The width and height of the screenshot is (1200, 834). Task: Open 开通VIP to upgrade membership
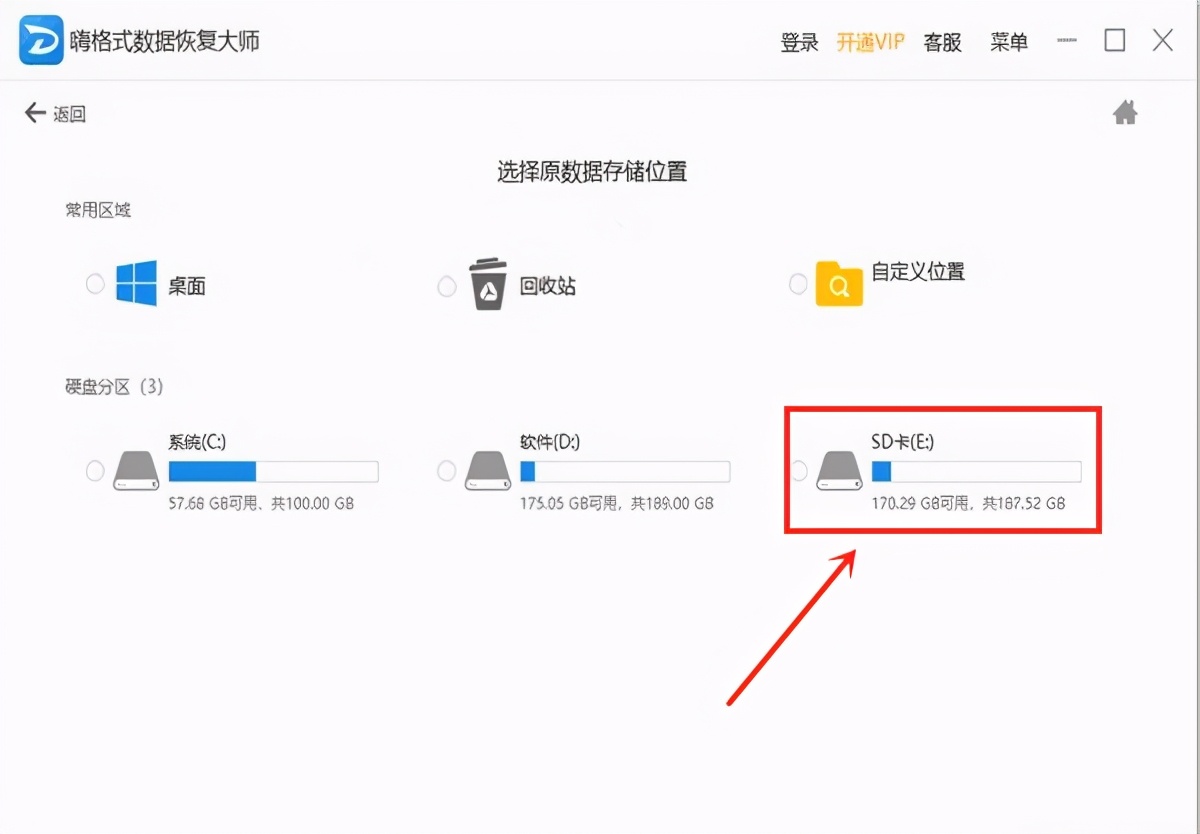pyautogui.click(x=870, y=43)
